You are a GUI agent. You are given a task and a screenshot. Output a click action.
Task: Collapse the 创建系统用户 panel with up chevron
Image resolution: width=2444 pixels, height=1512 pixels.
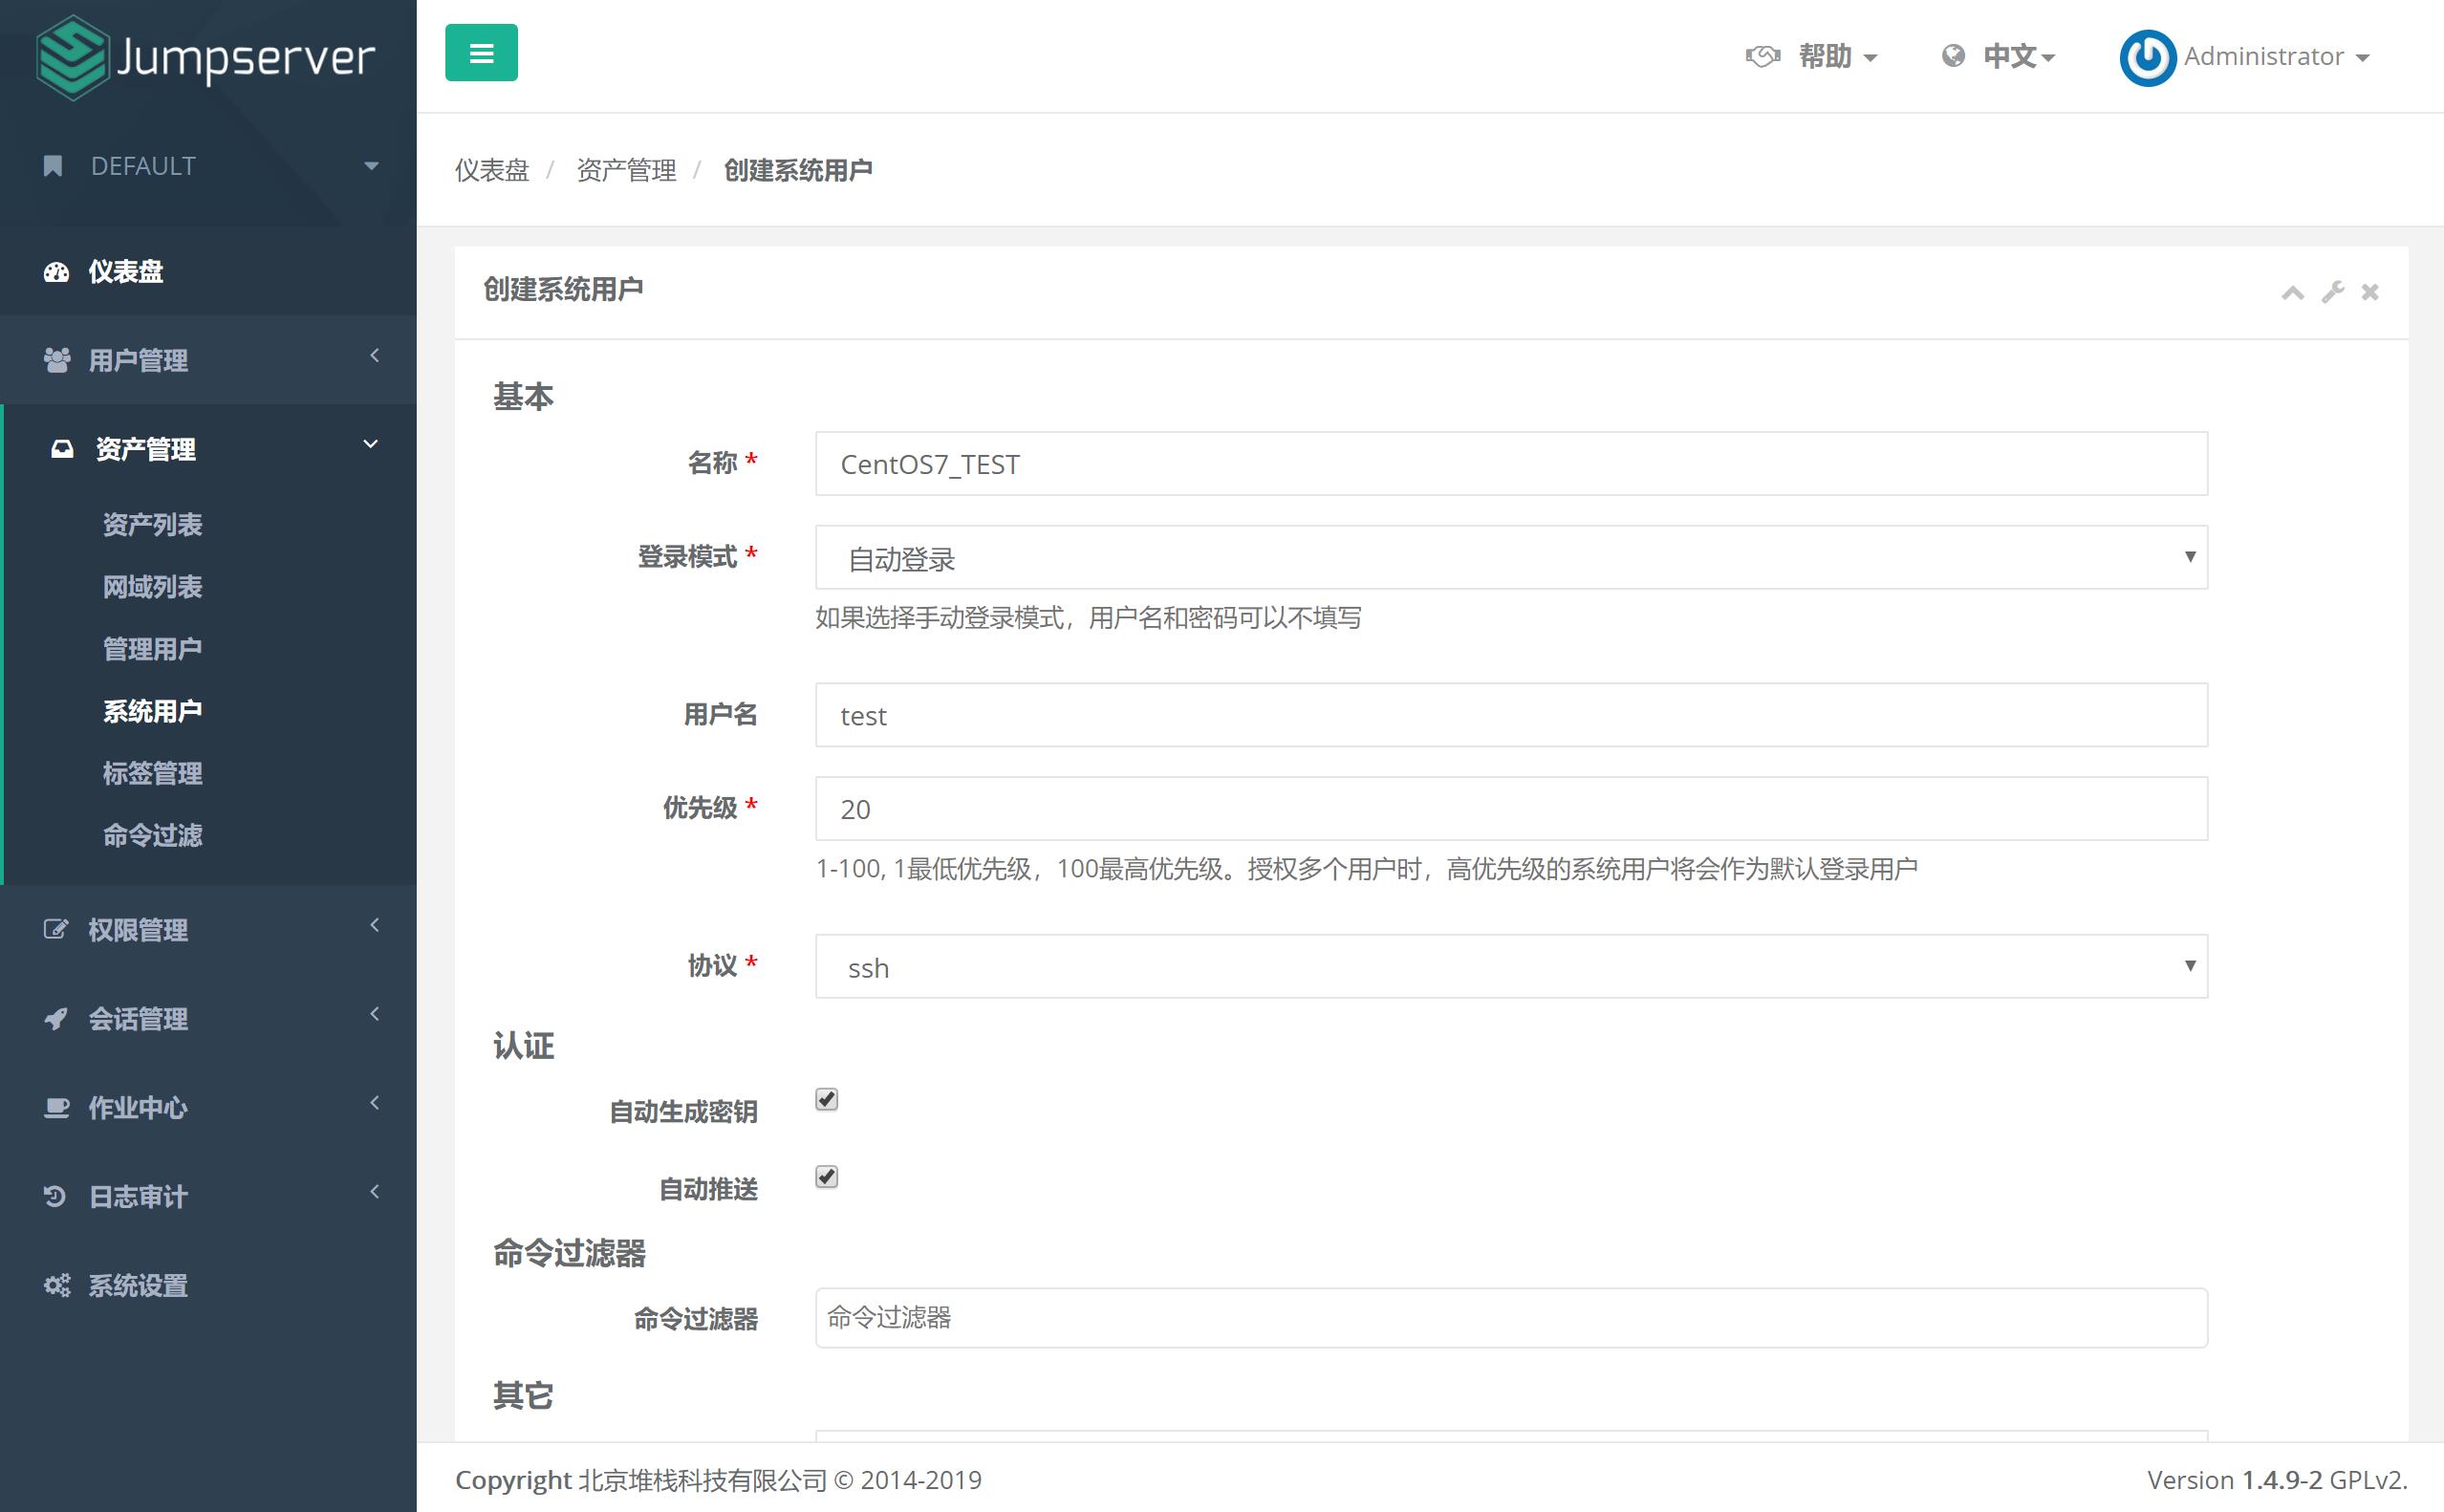2293,292
